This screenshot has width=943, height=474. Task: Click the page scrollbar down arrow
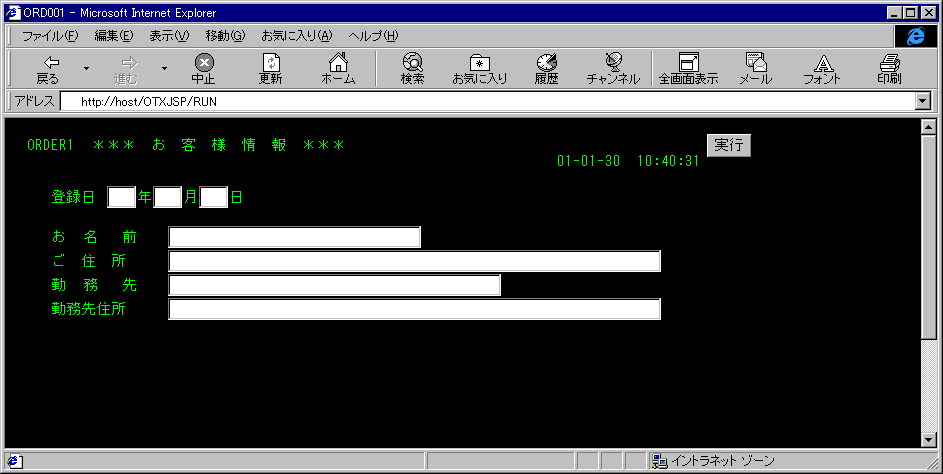click(929, 440)
